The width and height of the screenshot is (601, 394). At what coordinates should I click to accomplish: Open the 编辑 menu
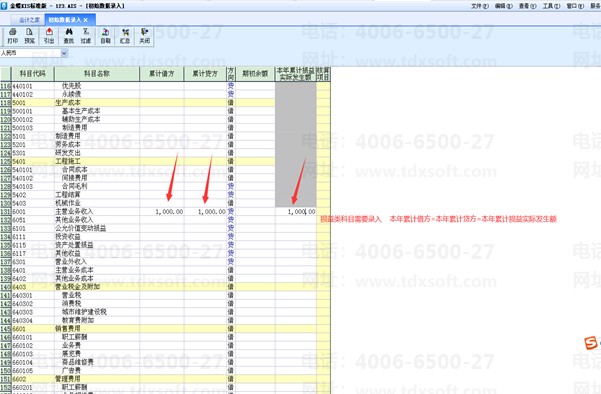click(x=503, y=6)
